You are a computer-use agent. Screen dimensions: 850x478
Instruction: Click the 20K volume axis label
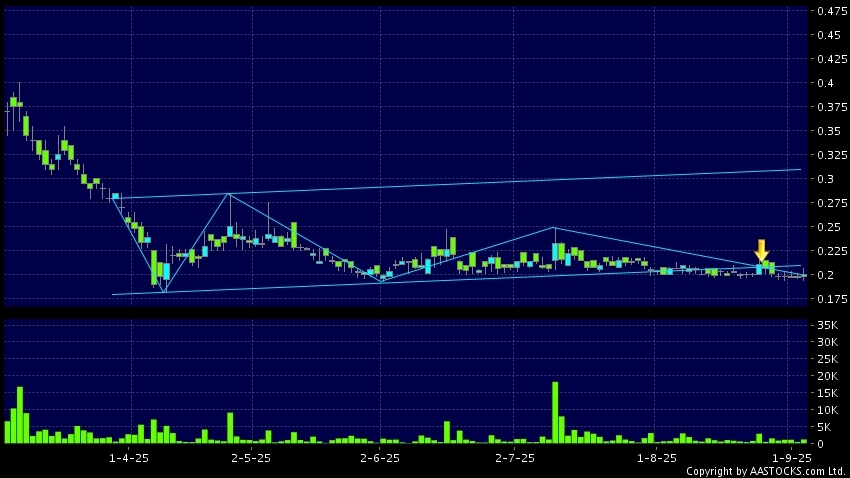point(828,376)
